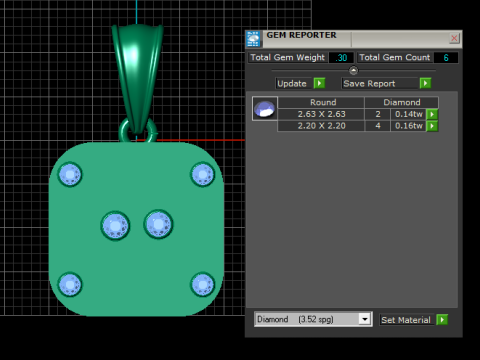
Task: Run Update with its green arrow
Action: coord(319,83)
